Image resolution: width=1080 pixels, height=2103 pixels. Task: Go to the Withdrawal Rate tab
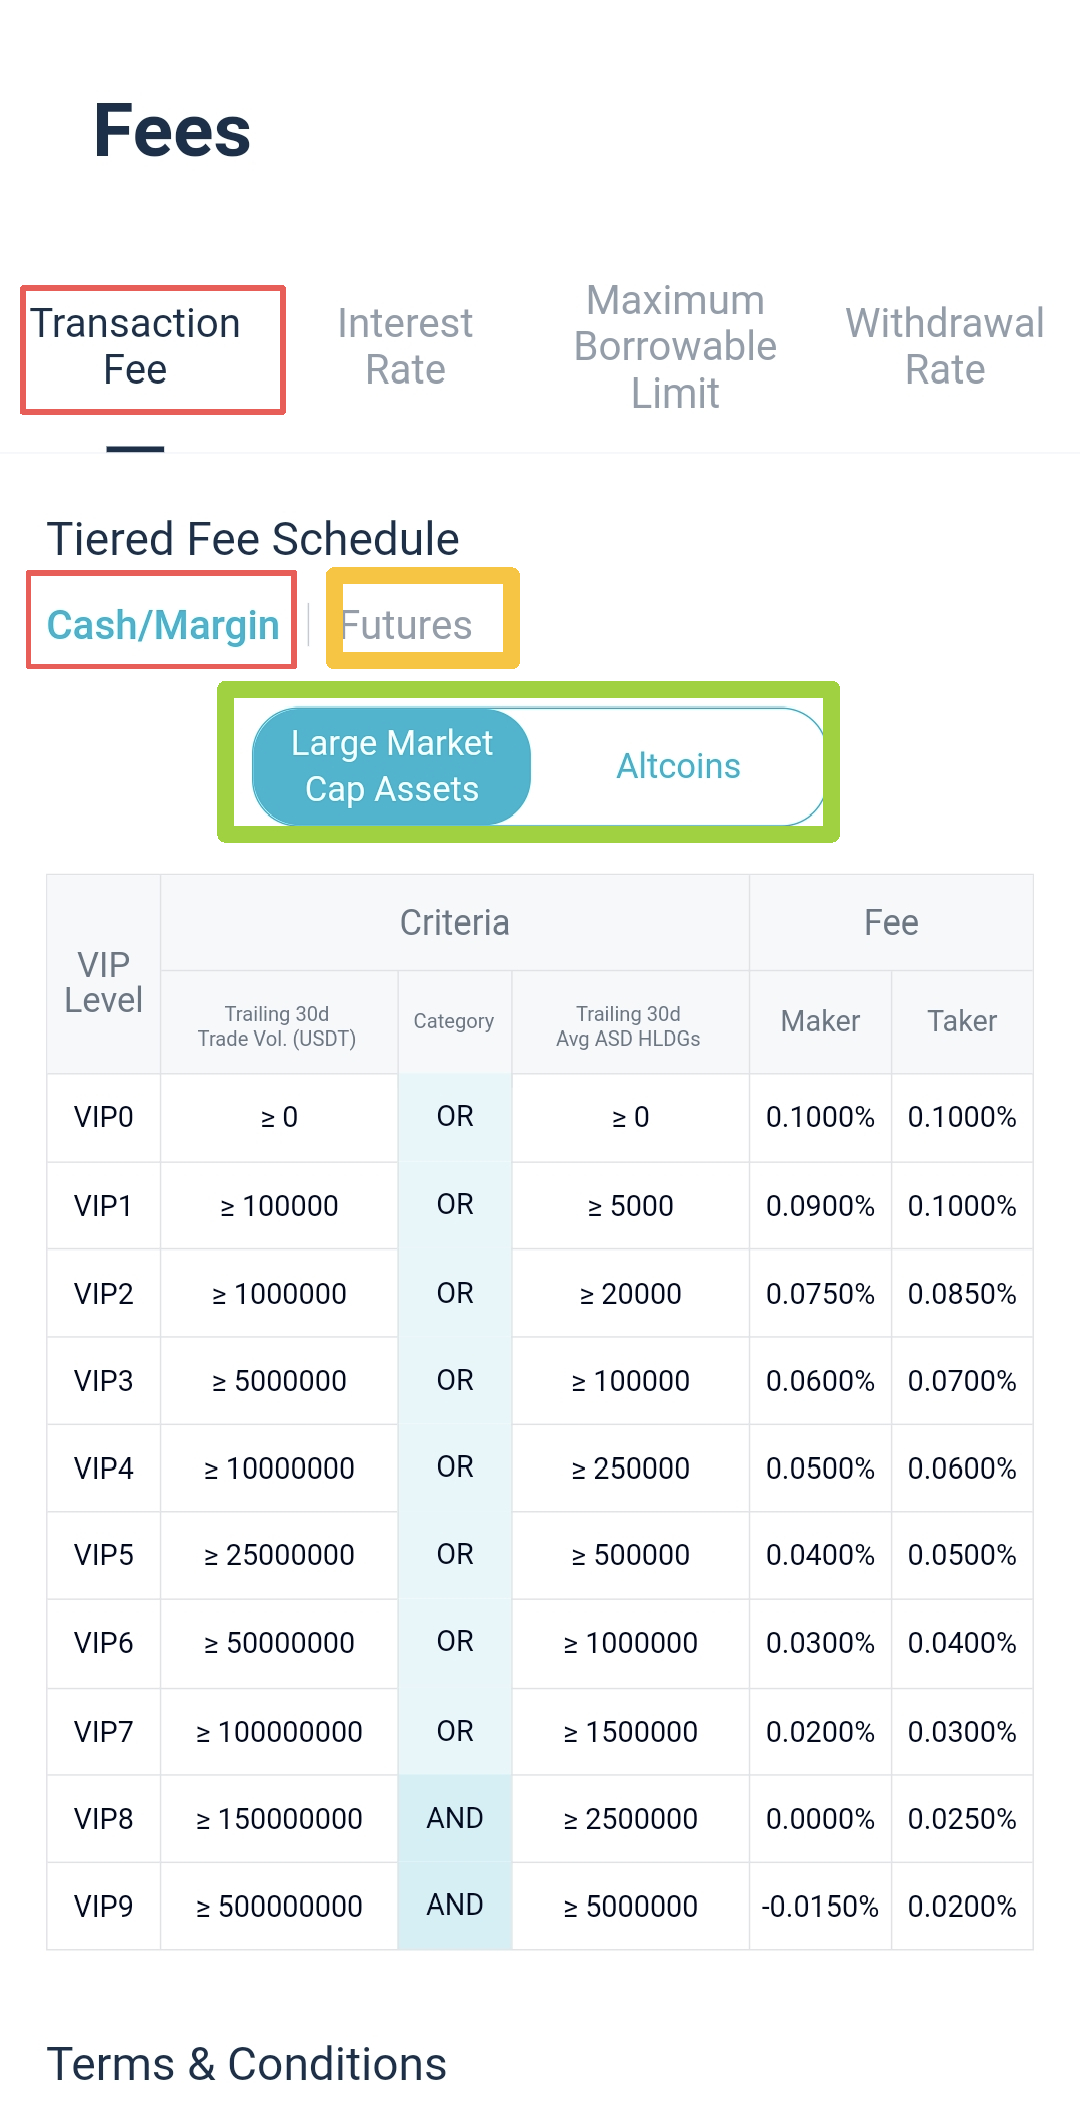click(x=945, y=347)
